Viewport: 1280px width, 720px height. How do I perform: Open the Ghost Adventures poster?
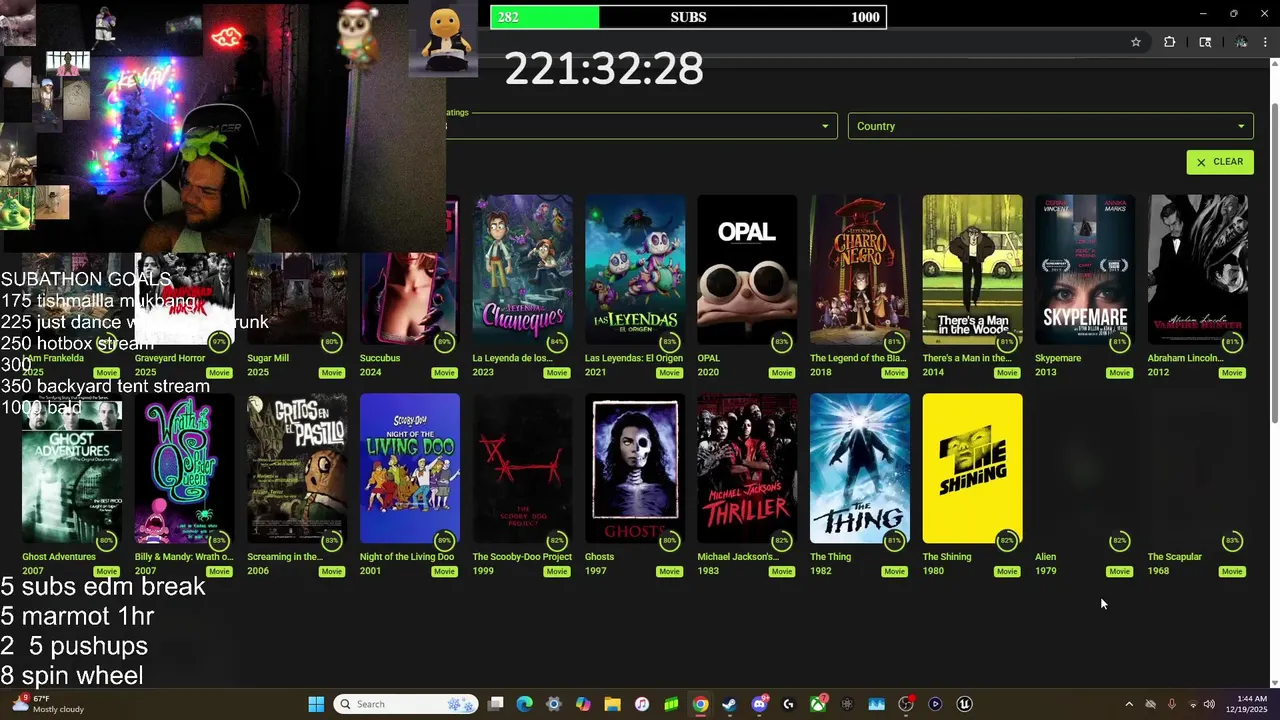click(72, 468)
